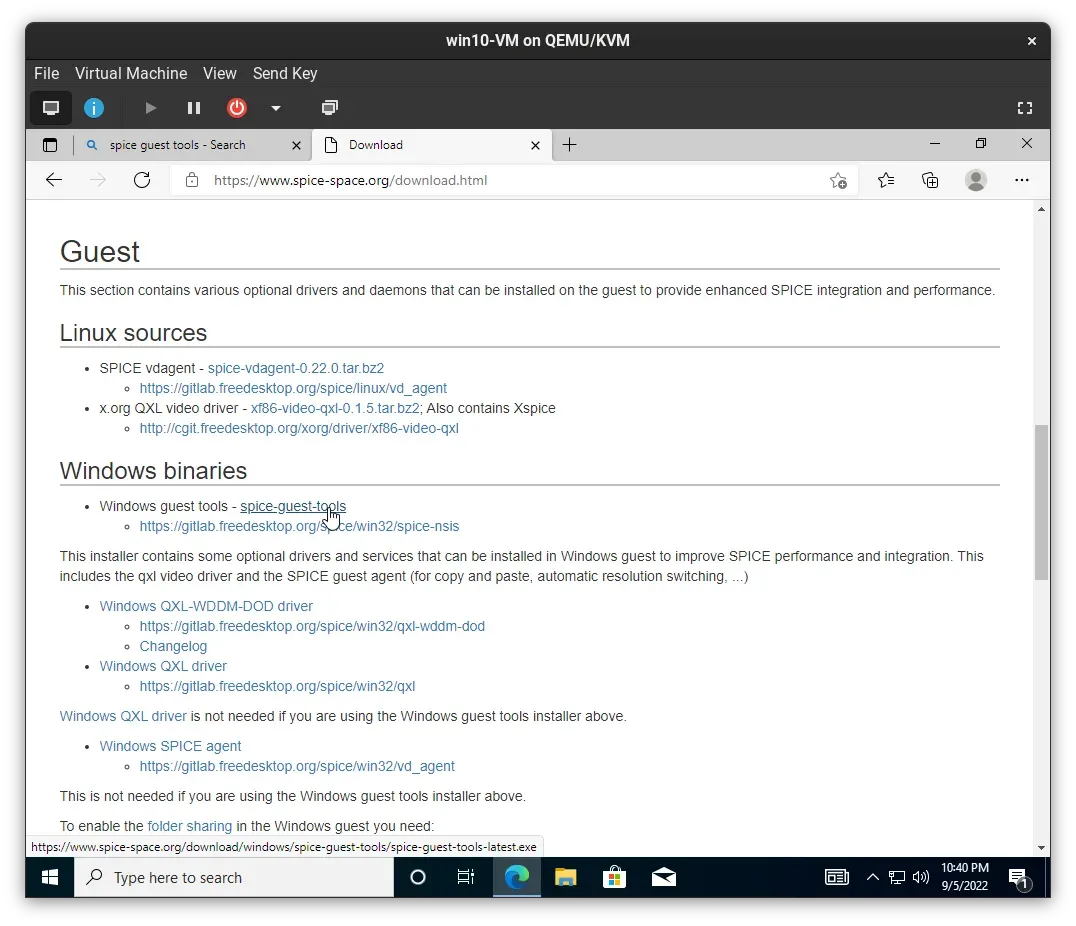Open Edge settings and more menu
Image resolution: width=1076 pixels, height=926 pixels.
click(1022, 181)
